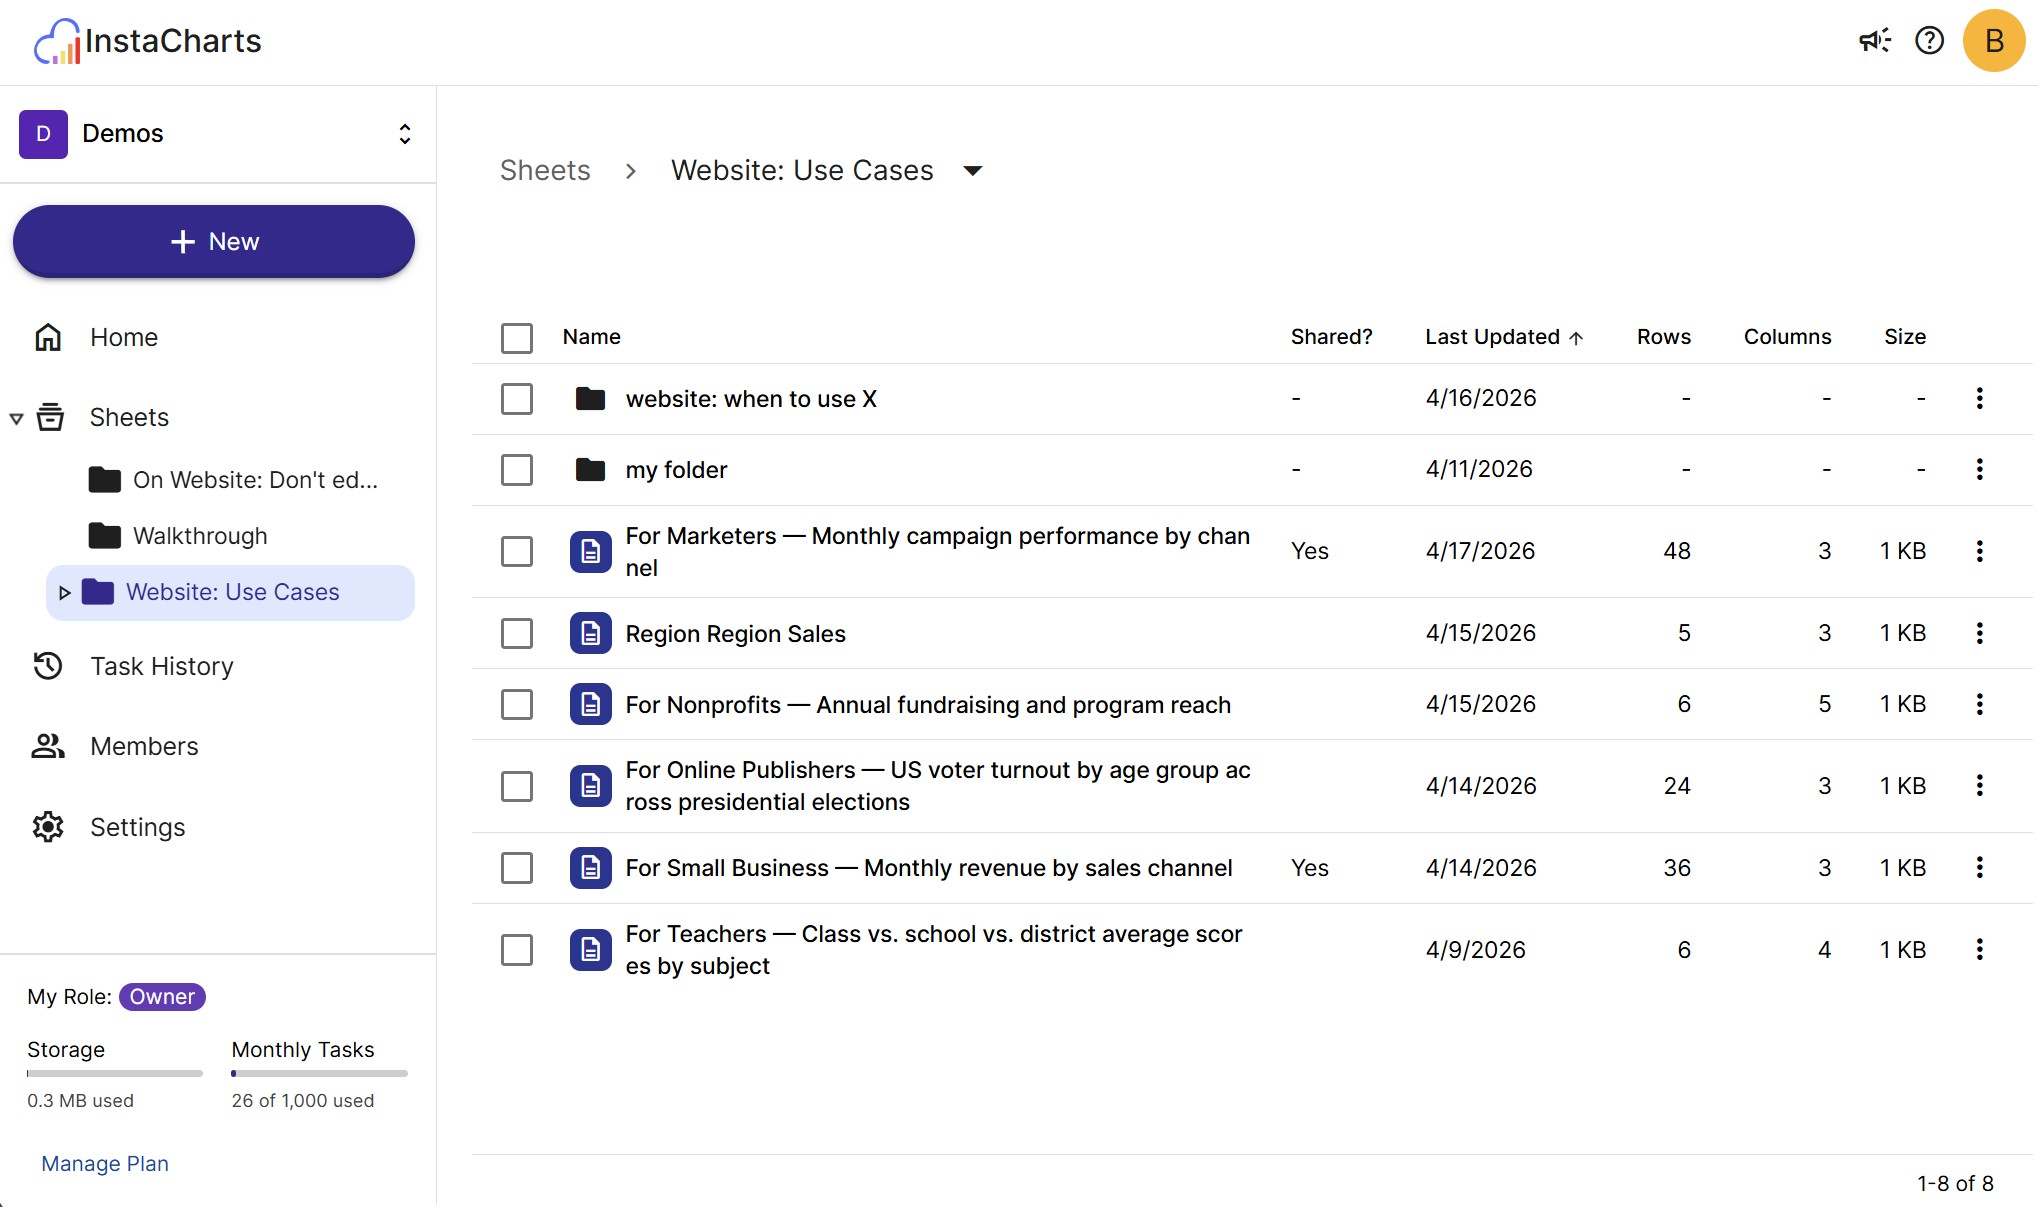Screen dimensions: 2038x1207
Task: Open the announcements megaphone icon
Action: pos(1875,41)
